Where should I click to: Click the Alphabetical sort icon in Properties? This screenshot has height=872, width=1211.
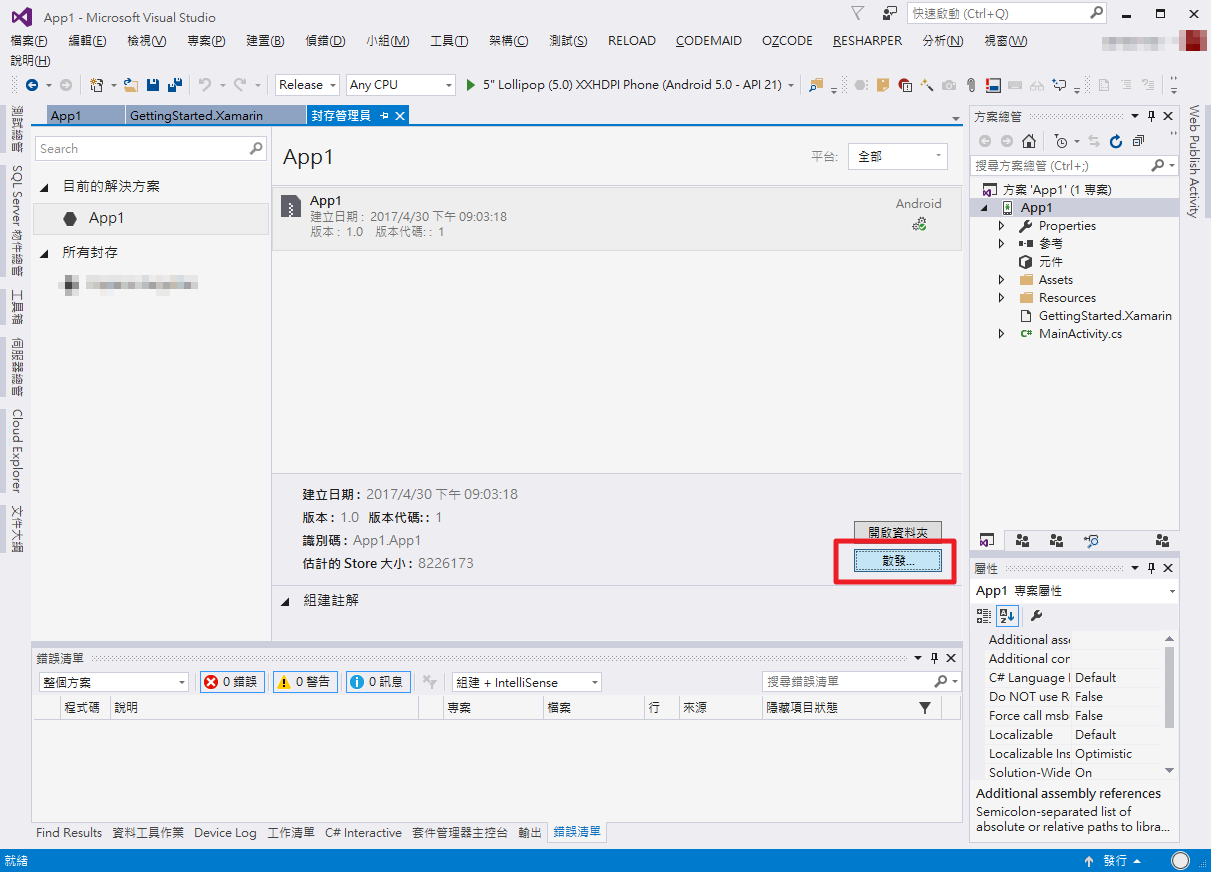click(x=1006, y=616)
